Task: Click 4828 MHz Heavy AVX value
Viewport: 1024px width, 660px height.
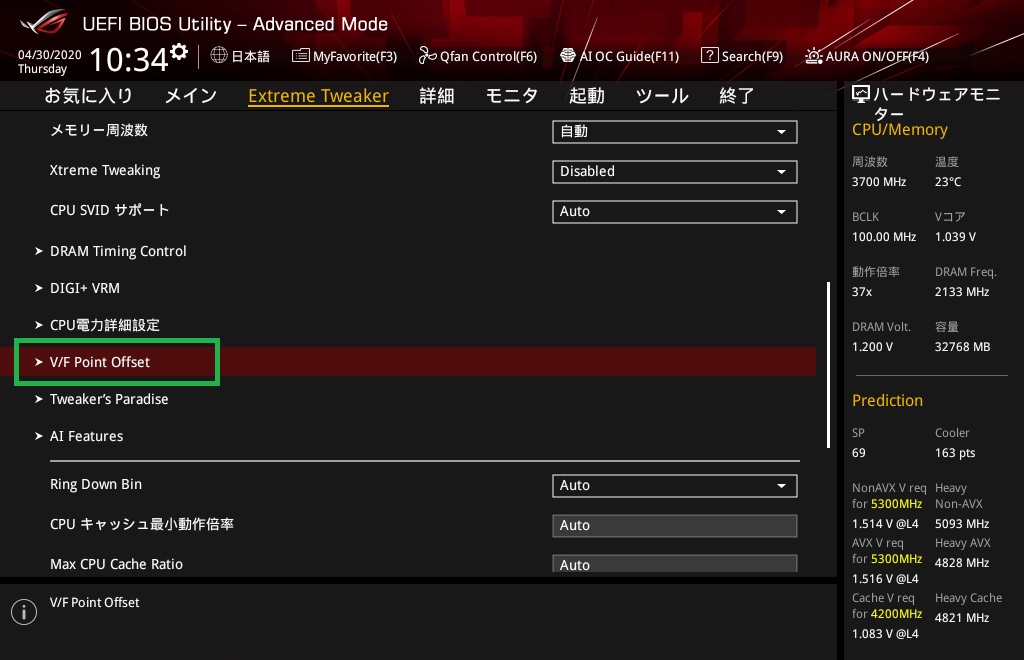Action: (961, 562)
